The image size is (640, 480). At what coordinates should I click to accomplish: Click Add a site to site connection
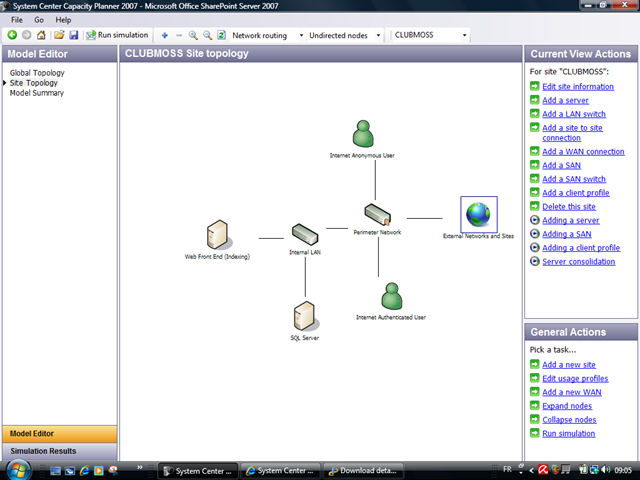click(572, 133)
